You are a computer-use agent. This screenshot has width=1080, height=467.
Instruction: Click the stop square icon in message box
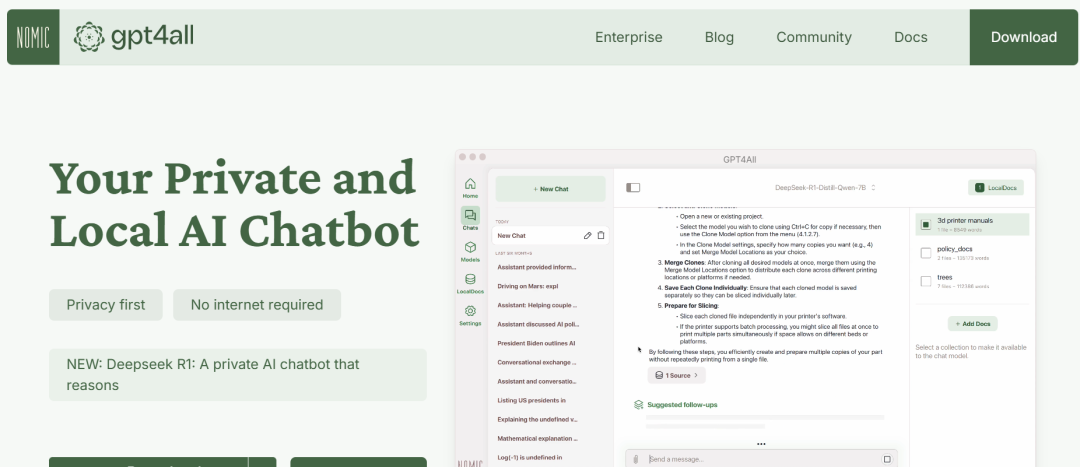(x=887, y=459)
